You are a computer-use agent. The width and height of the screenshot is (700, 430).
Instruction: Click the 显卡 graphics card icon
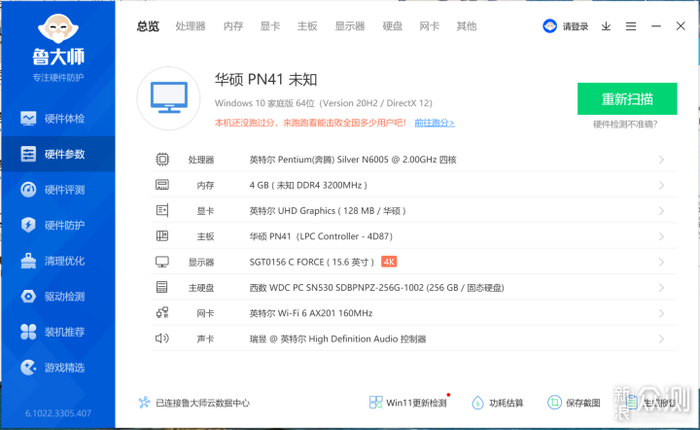click(162, 210)
